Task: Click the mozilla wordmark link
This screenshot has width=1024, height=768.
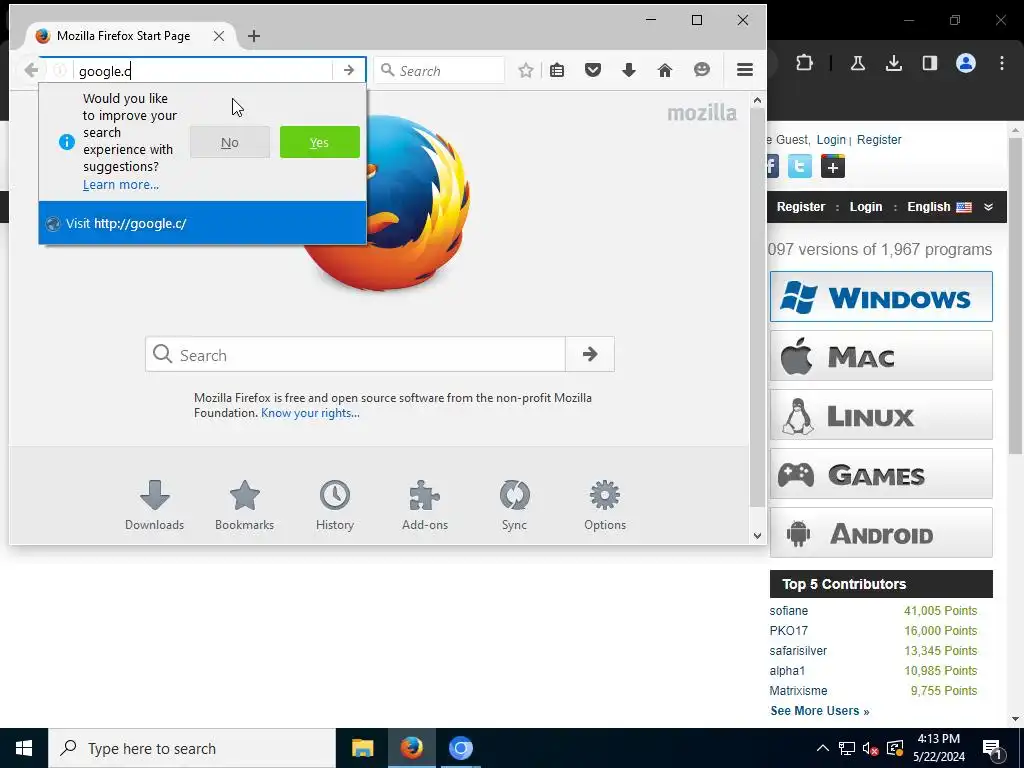Action: 702,113
